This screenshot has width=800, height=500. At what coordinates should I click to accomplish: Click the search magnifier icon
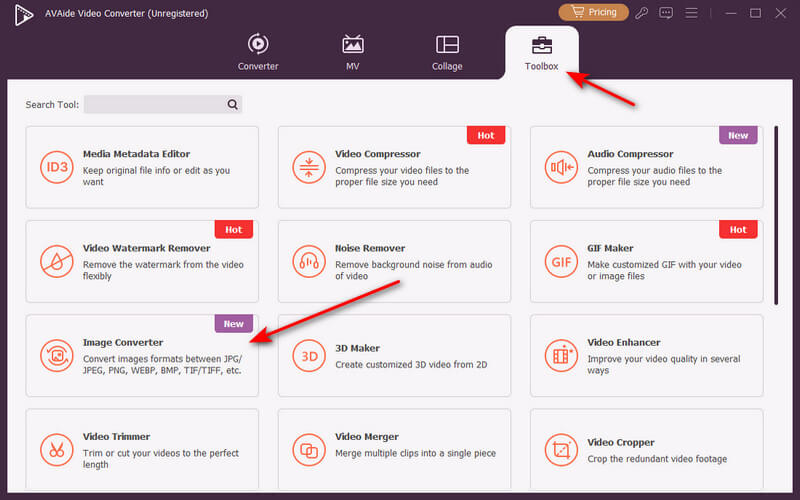233,105
